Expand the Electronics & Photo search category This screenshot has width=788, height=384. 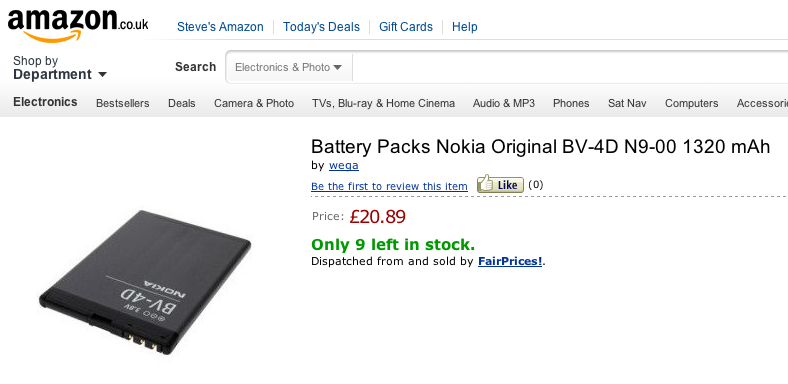click(x=288, y=67)
